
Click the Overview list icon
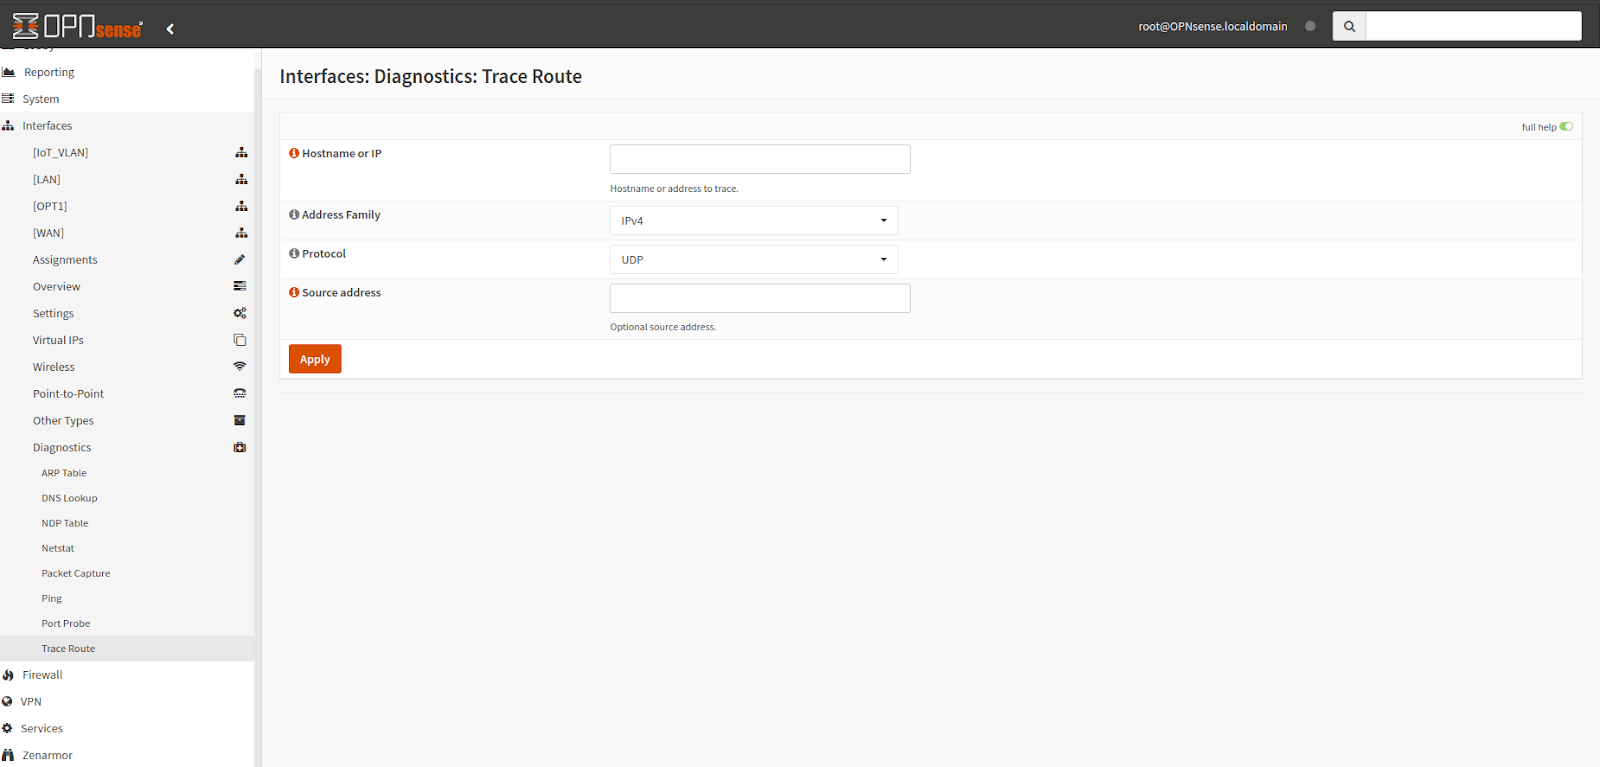click(240, 286)
